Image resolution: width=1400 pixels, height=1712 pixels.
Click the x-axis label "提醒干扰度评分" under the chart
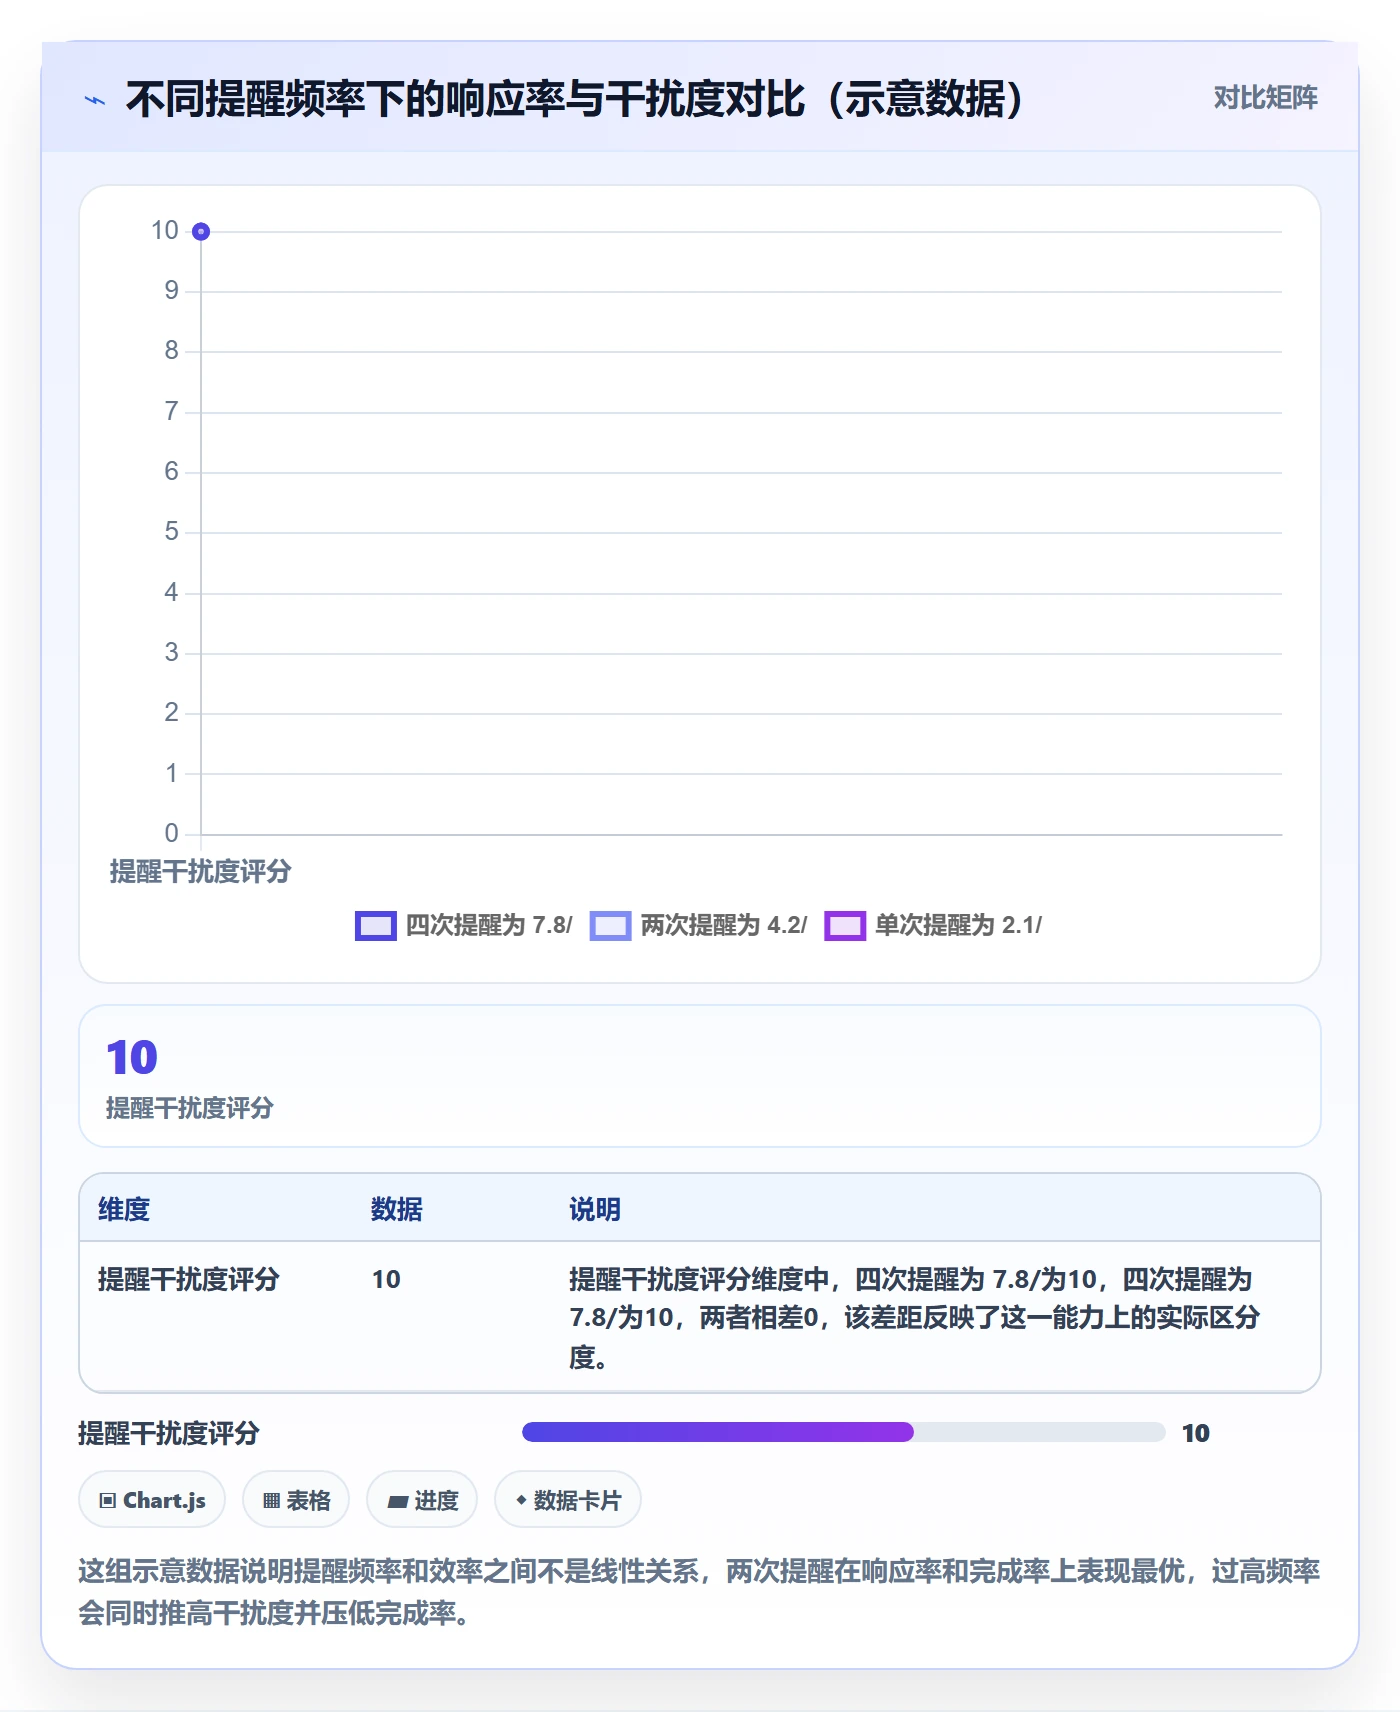200,871
